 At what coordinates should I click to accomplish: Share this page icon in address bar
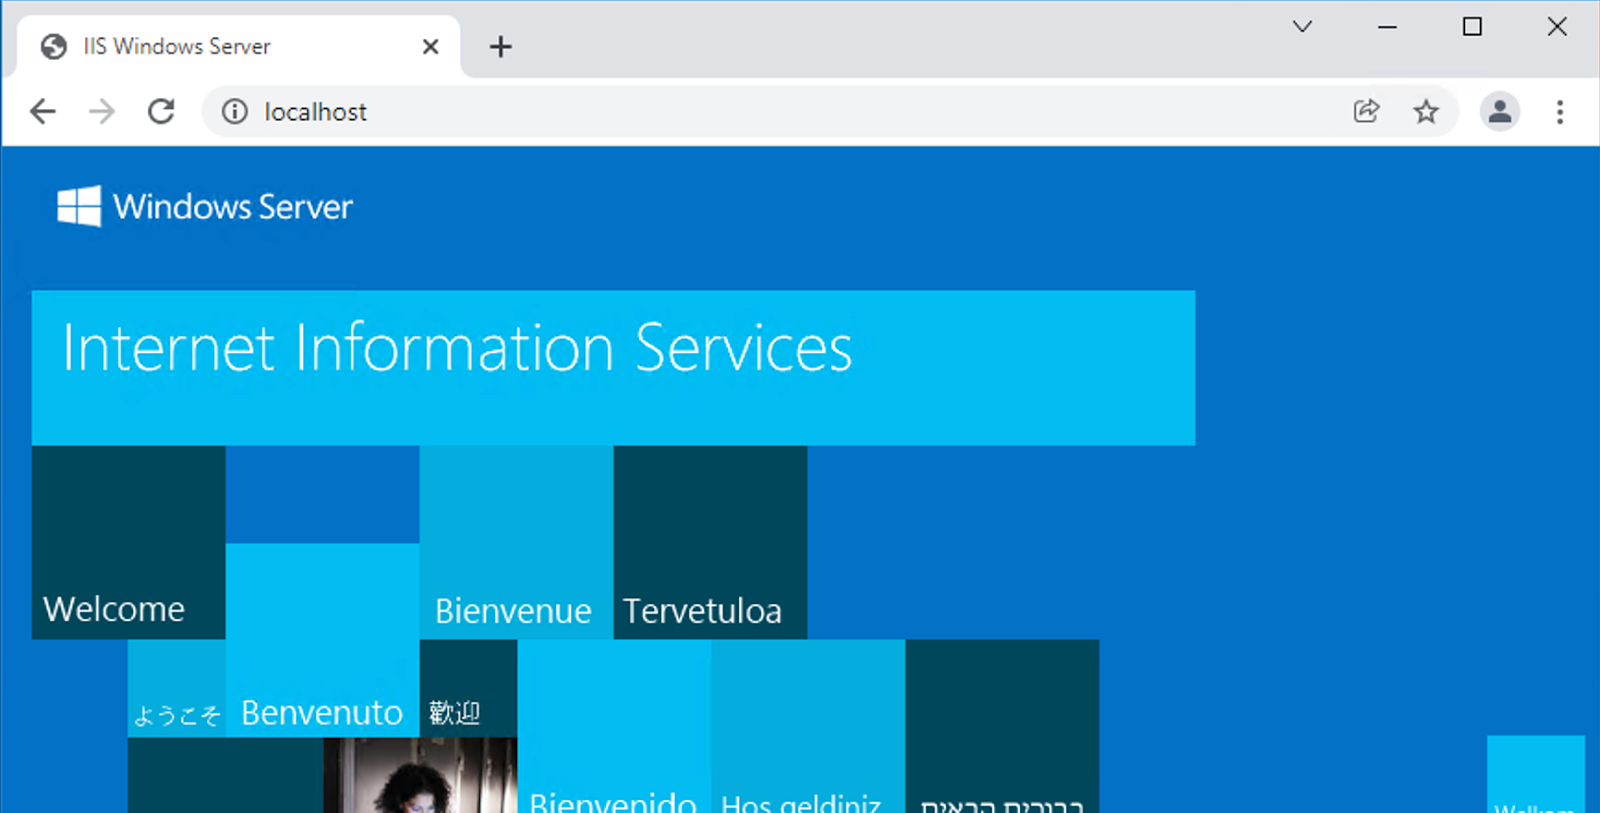(x=1366, y=111)
